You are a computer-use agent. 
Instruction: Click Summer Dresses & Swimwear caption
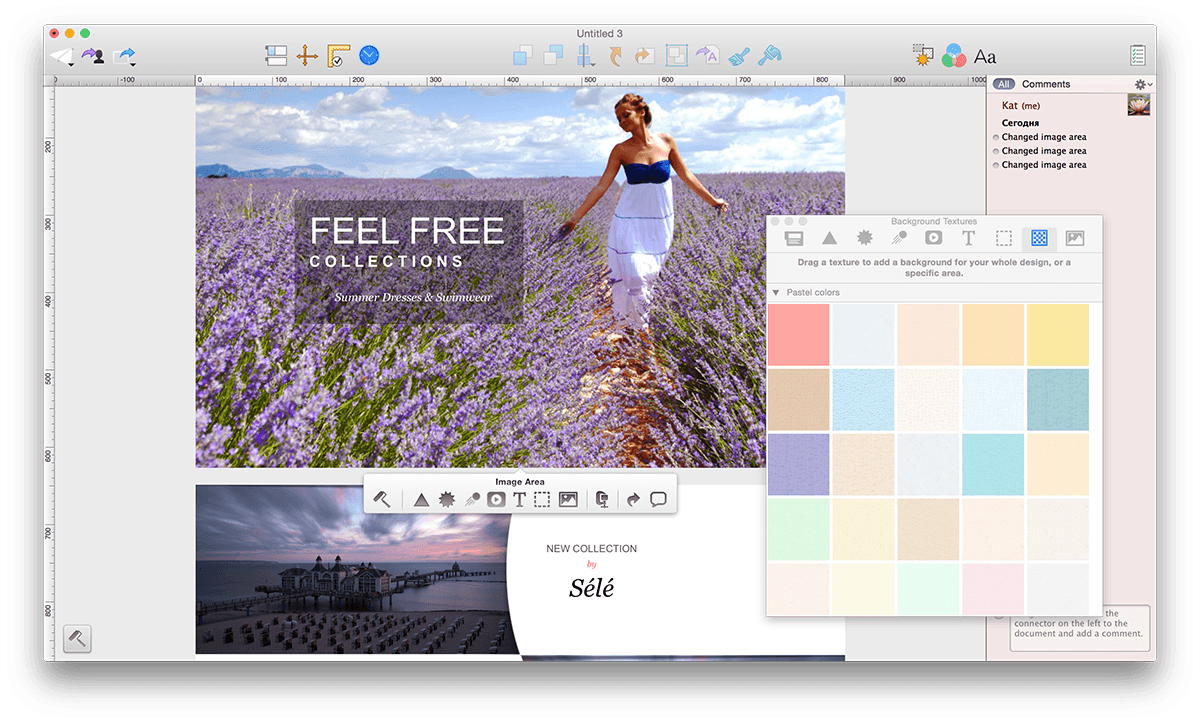pos(414,297)
